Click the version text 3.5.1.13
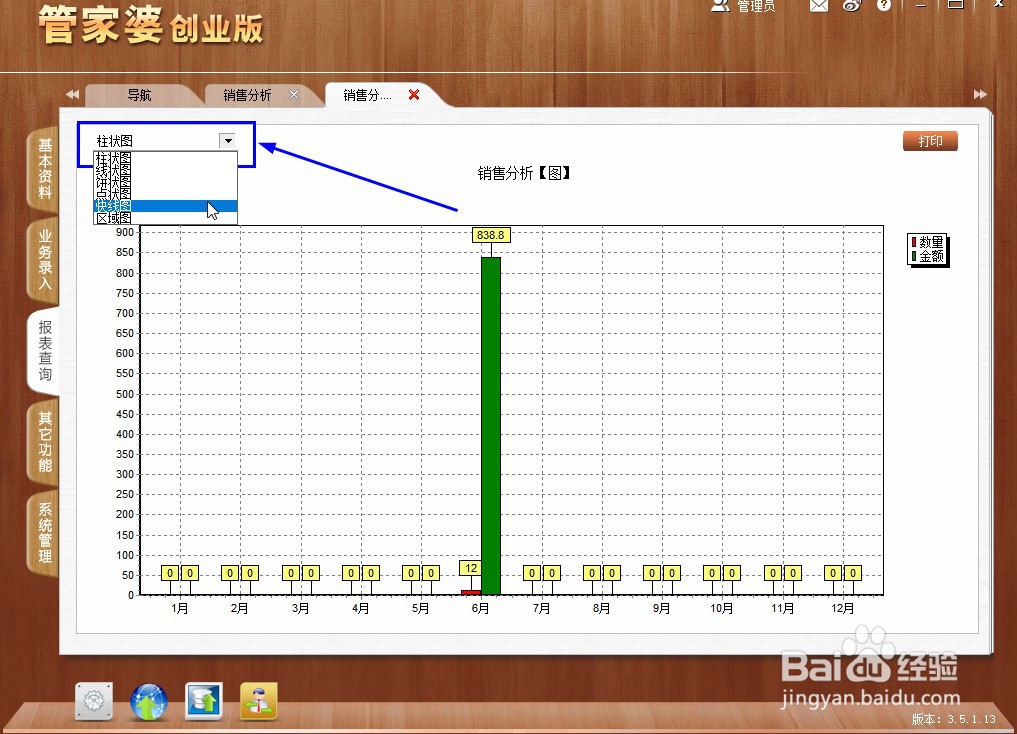The height and width of the screenshot is (734, 1017). [971, 719]
